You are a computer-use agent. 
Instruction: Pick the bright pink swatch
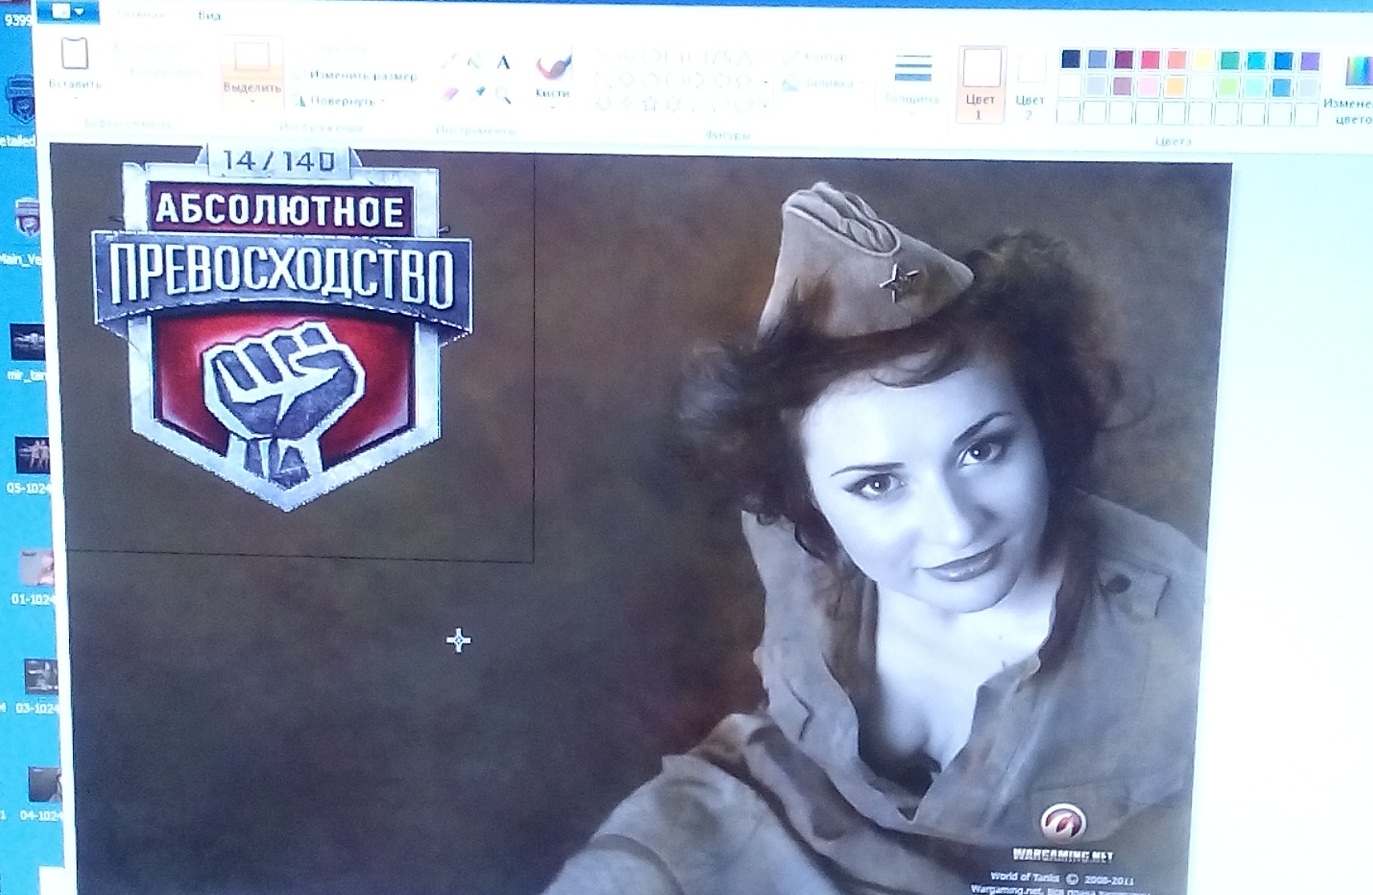click(1151, 60)
